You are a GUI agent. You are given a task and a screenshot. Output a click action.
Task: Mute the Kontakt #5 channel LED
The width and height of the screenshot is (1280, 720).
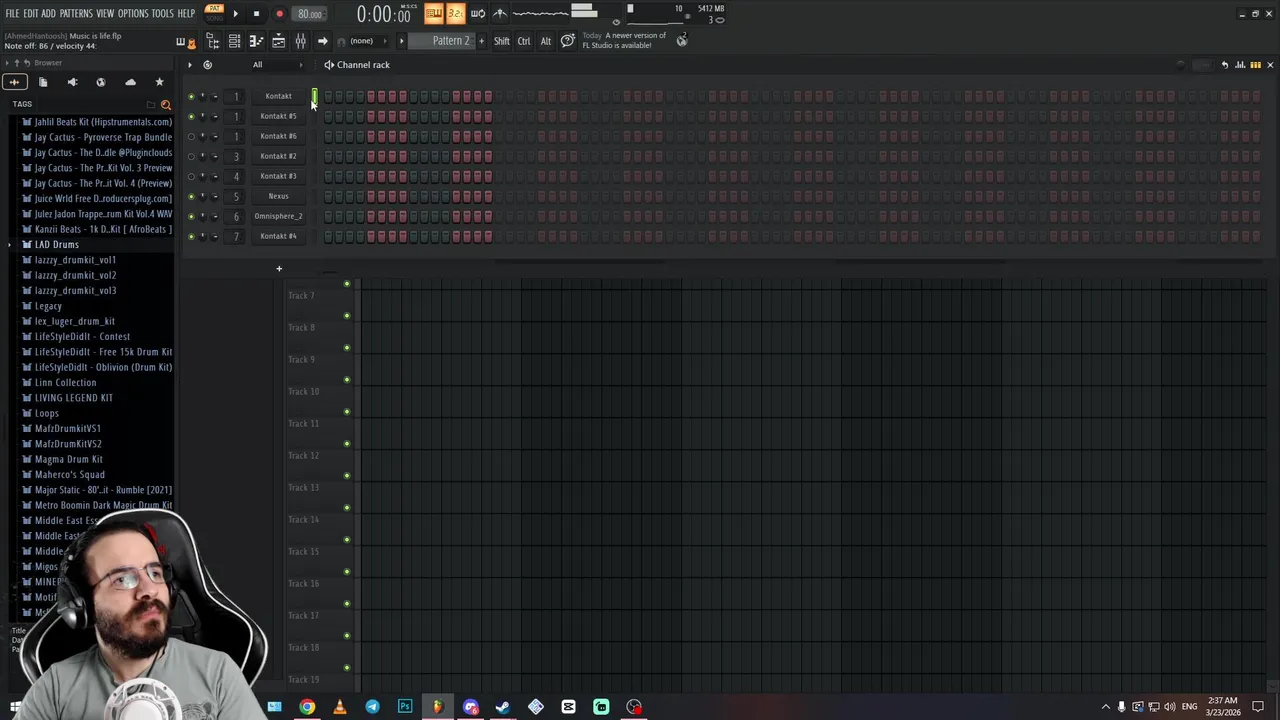[x=191, y=117]
